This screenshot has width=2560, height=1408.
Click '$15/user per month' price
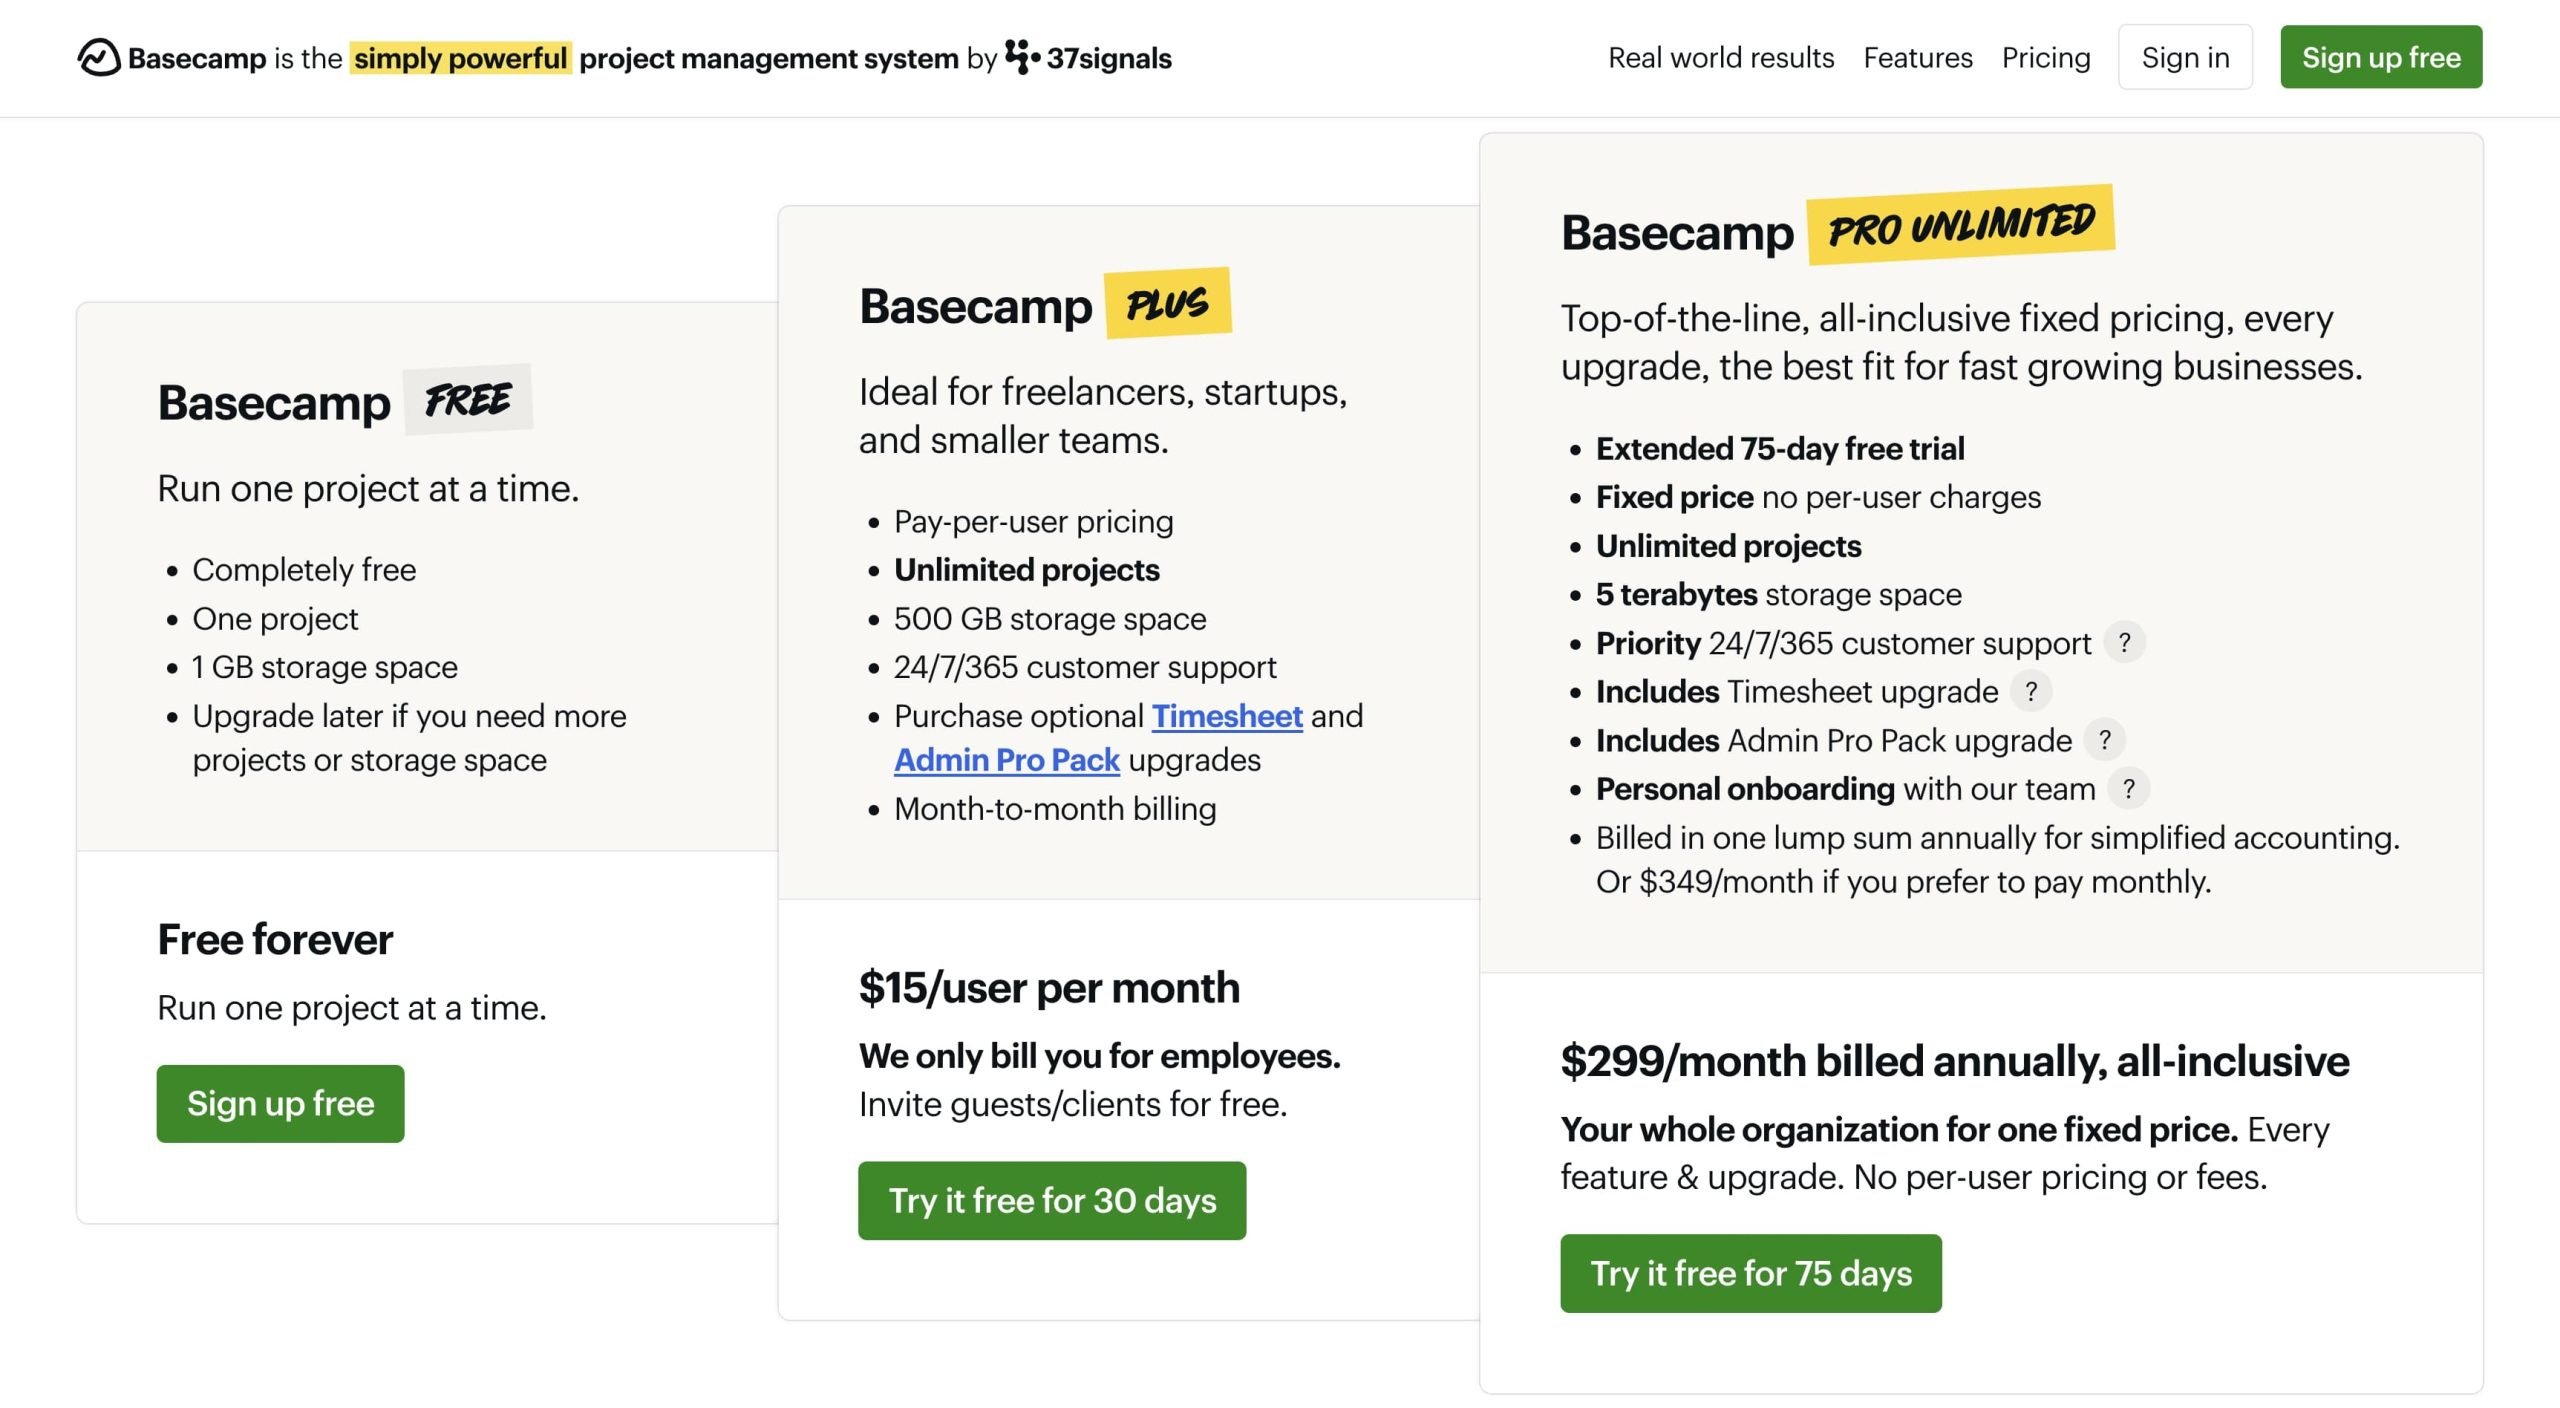(x=1049, y=988)
